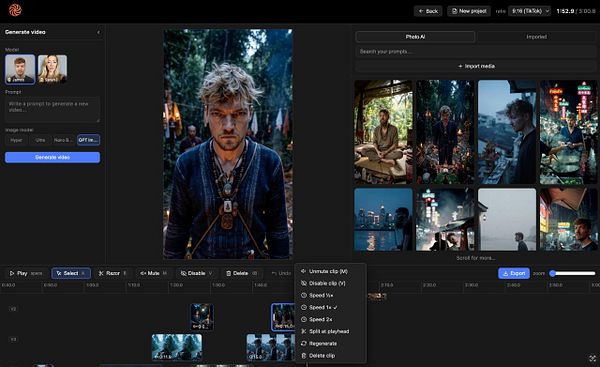Click the Mute toolbar button
The image size is (600, 367).
pyautogui.click(x=153, y=273)
